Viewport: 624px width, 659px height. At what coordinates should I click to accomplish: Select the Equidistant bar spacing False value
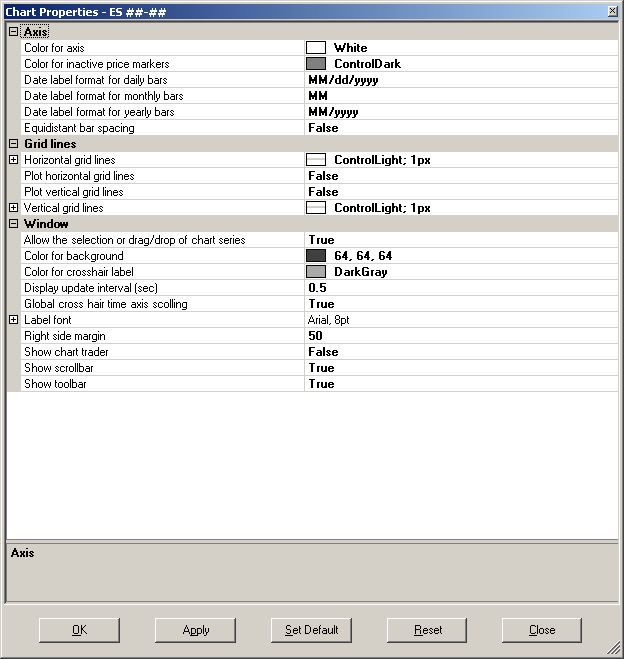323,128
